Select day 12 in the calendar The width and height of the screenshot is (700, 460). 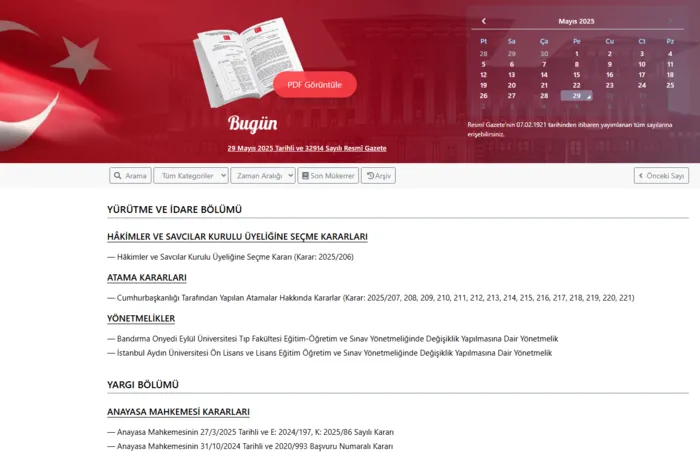pos(483,75)
